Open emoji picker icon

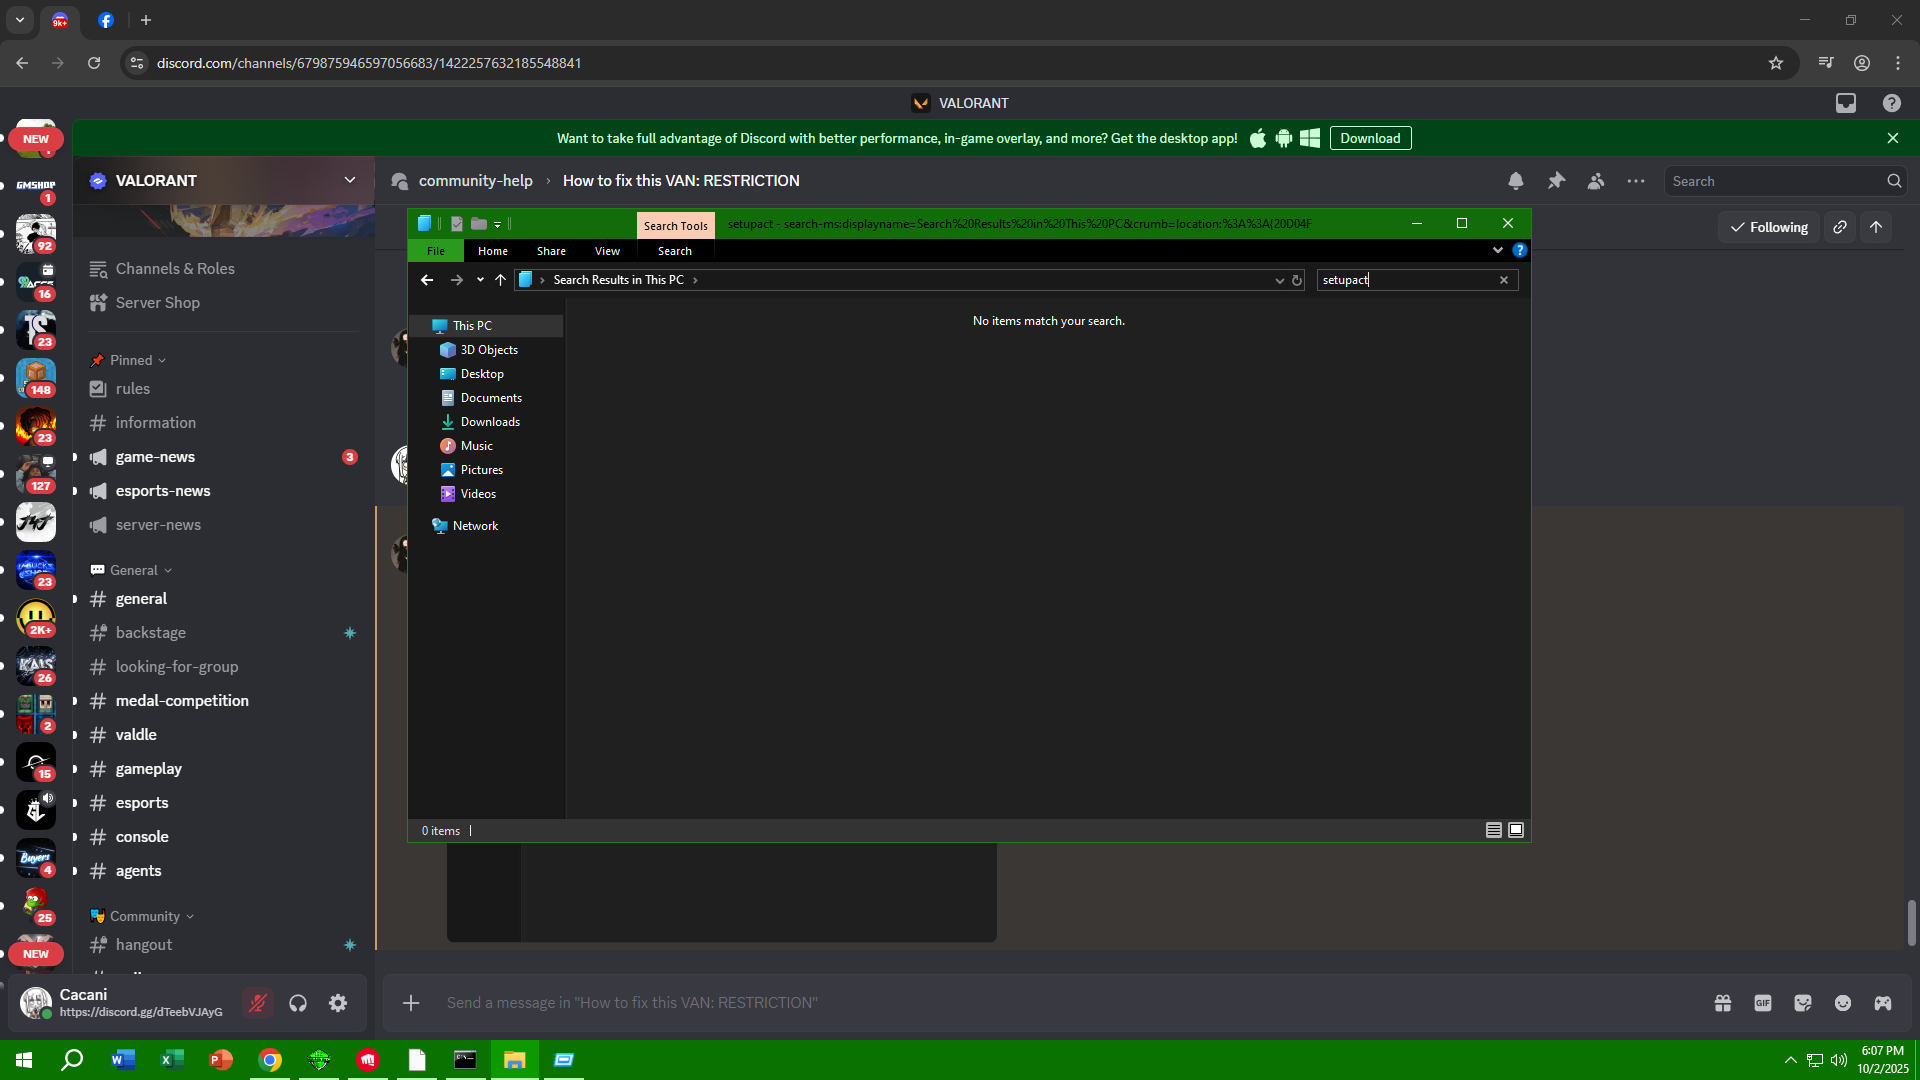[x=1843, y=1003]
